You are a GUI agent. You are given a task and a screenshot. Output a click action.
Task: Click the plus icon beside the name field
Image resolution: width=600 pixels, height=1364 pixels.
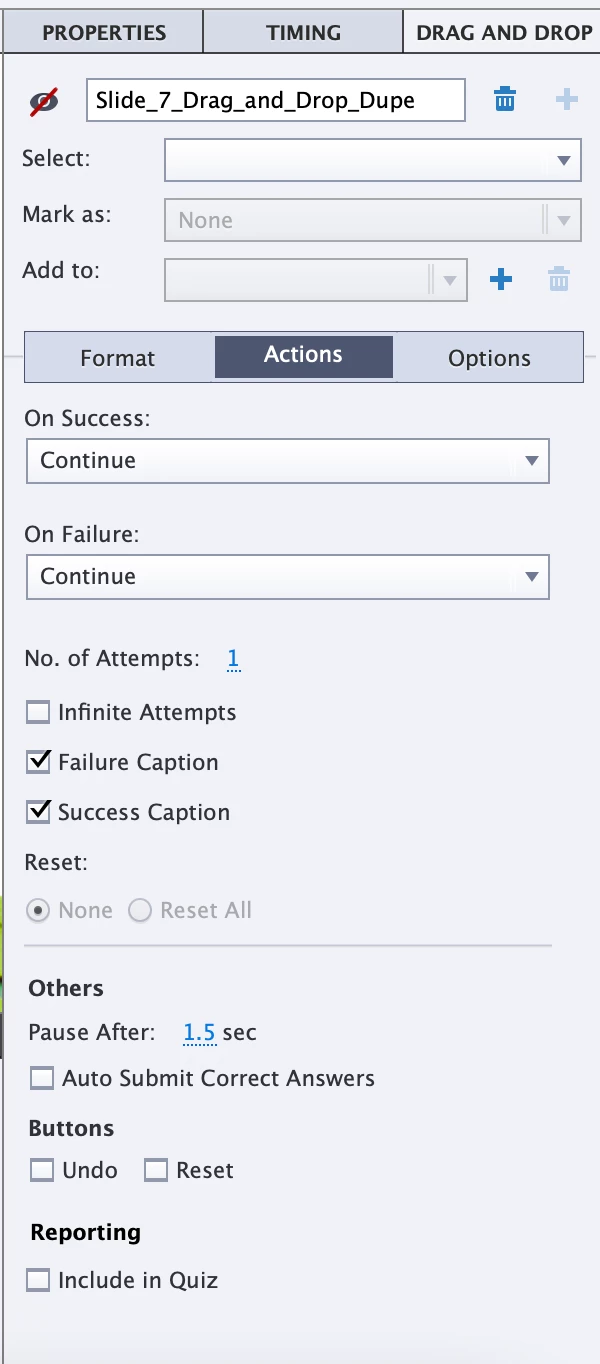pos(567,100)
